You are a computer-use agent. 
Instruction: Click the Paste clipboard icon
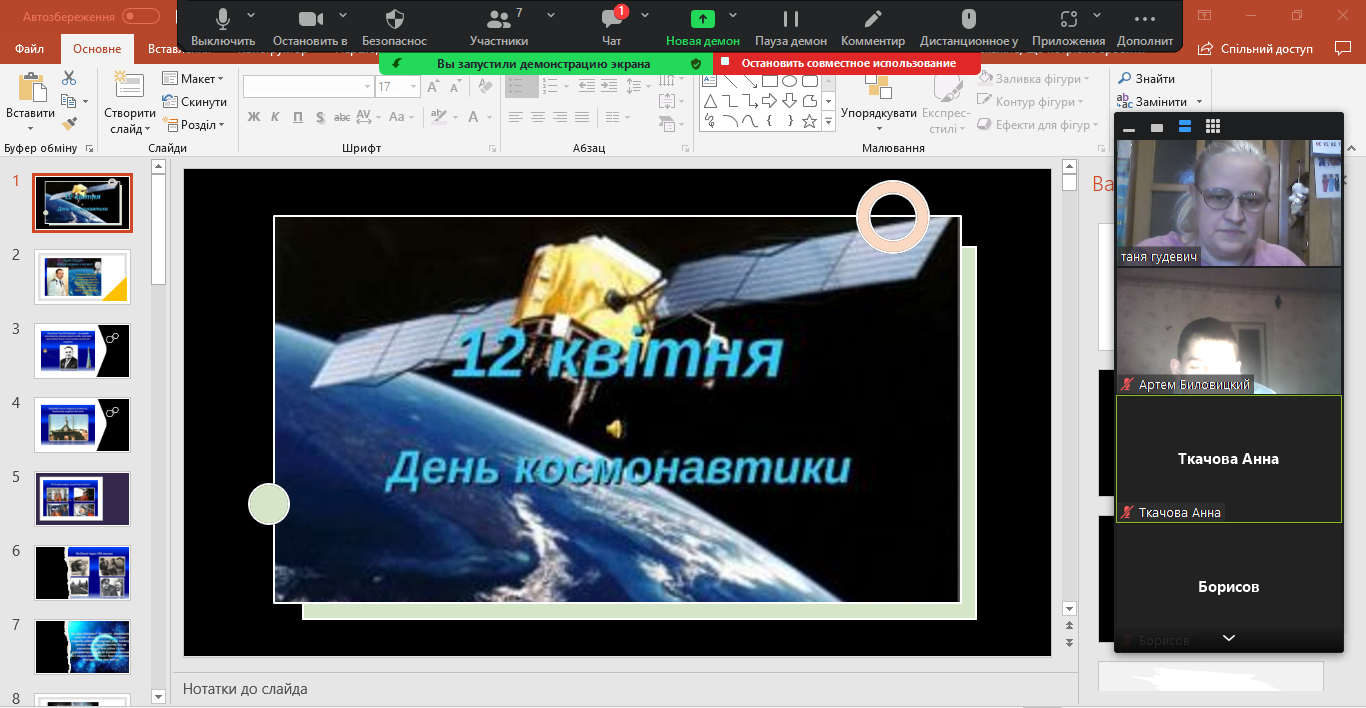click(31, 89)
